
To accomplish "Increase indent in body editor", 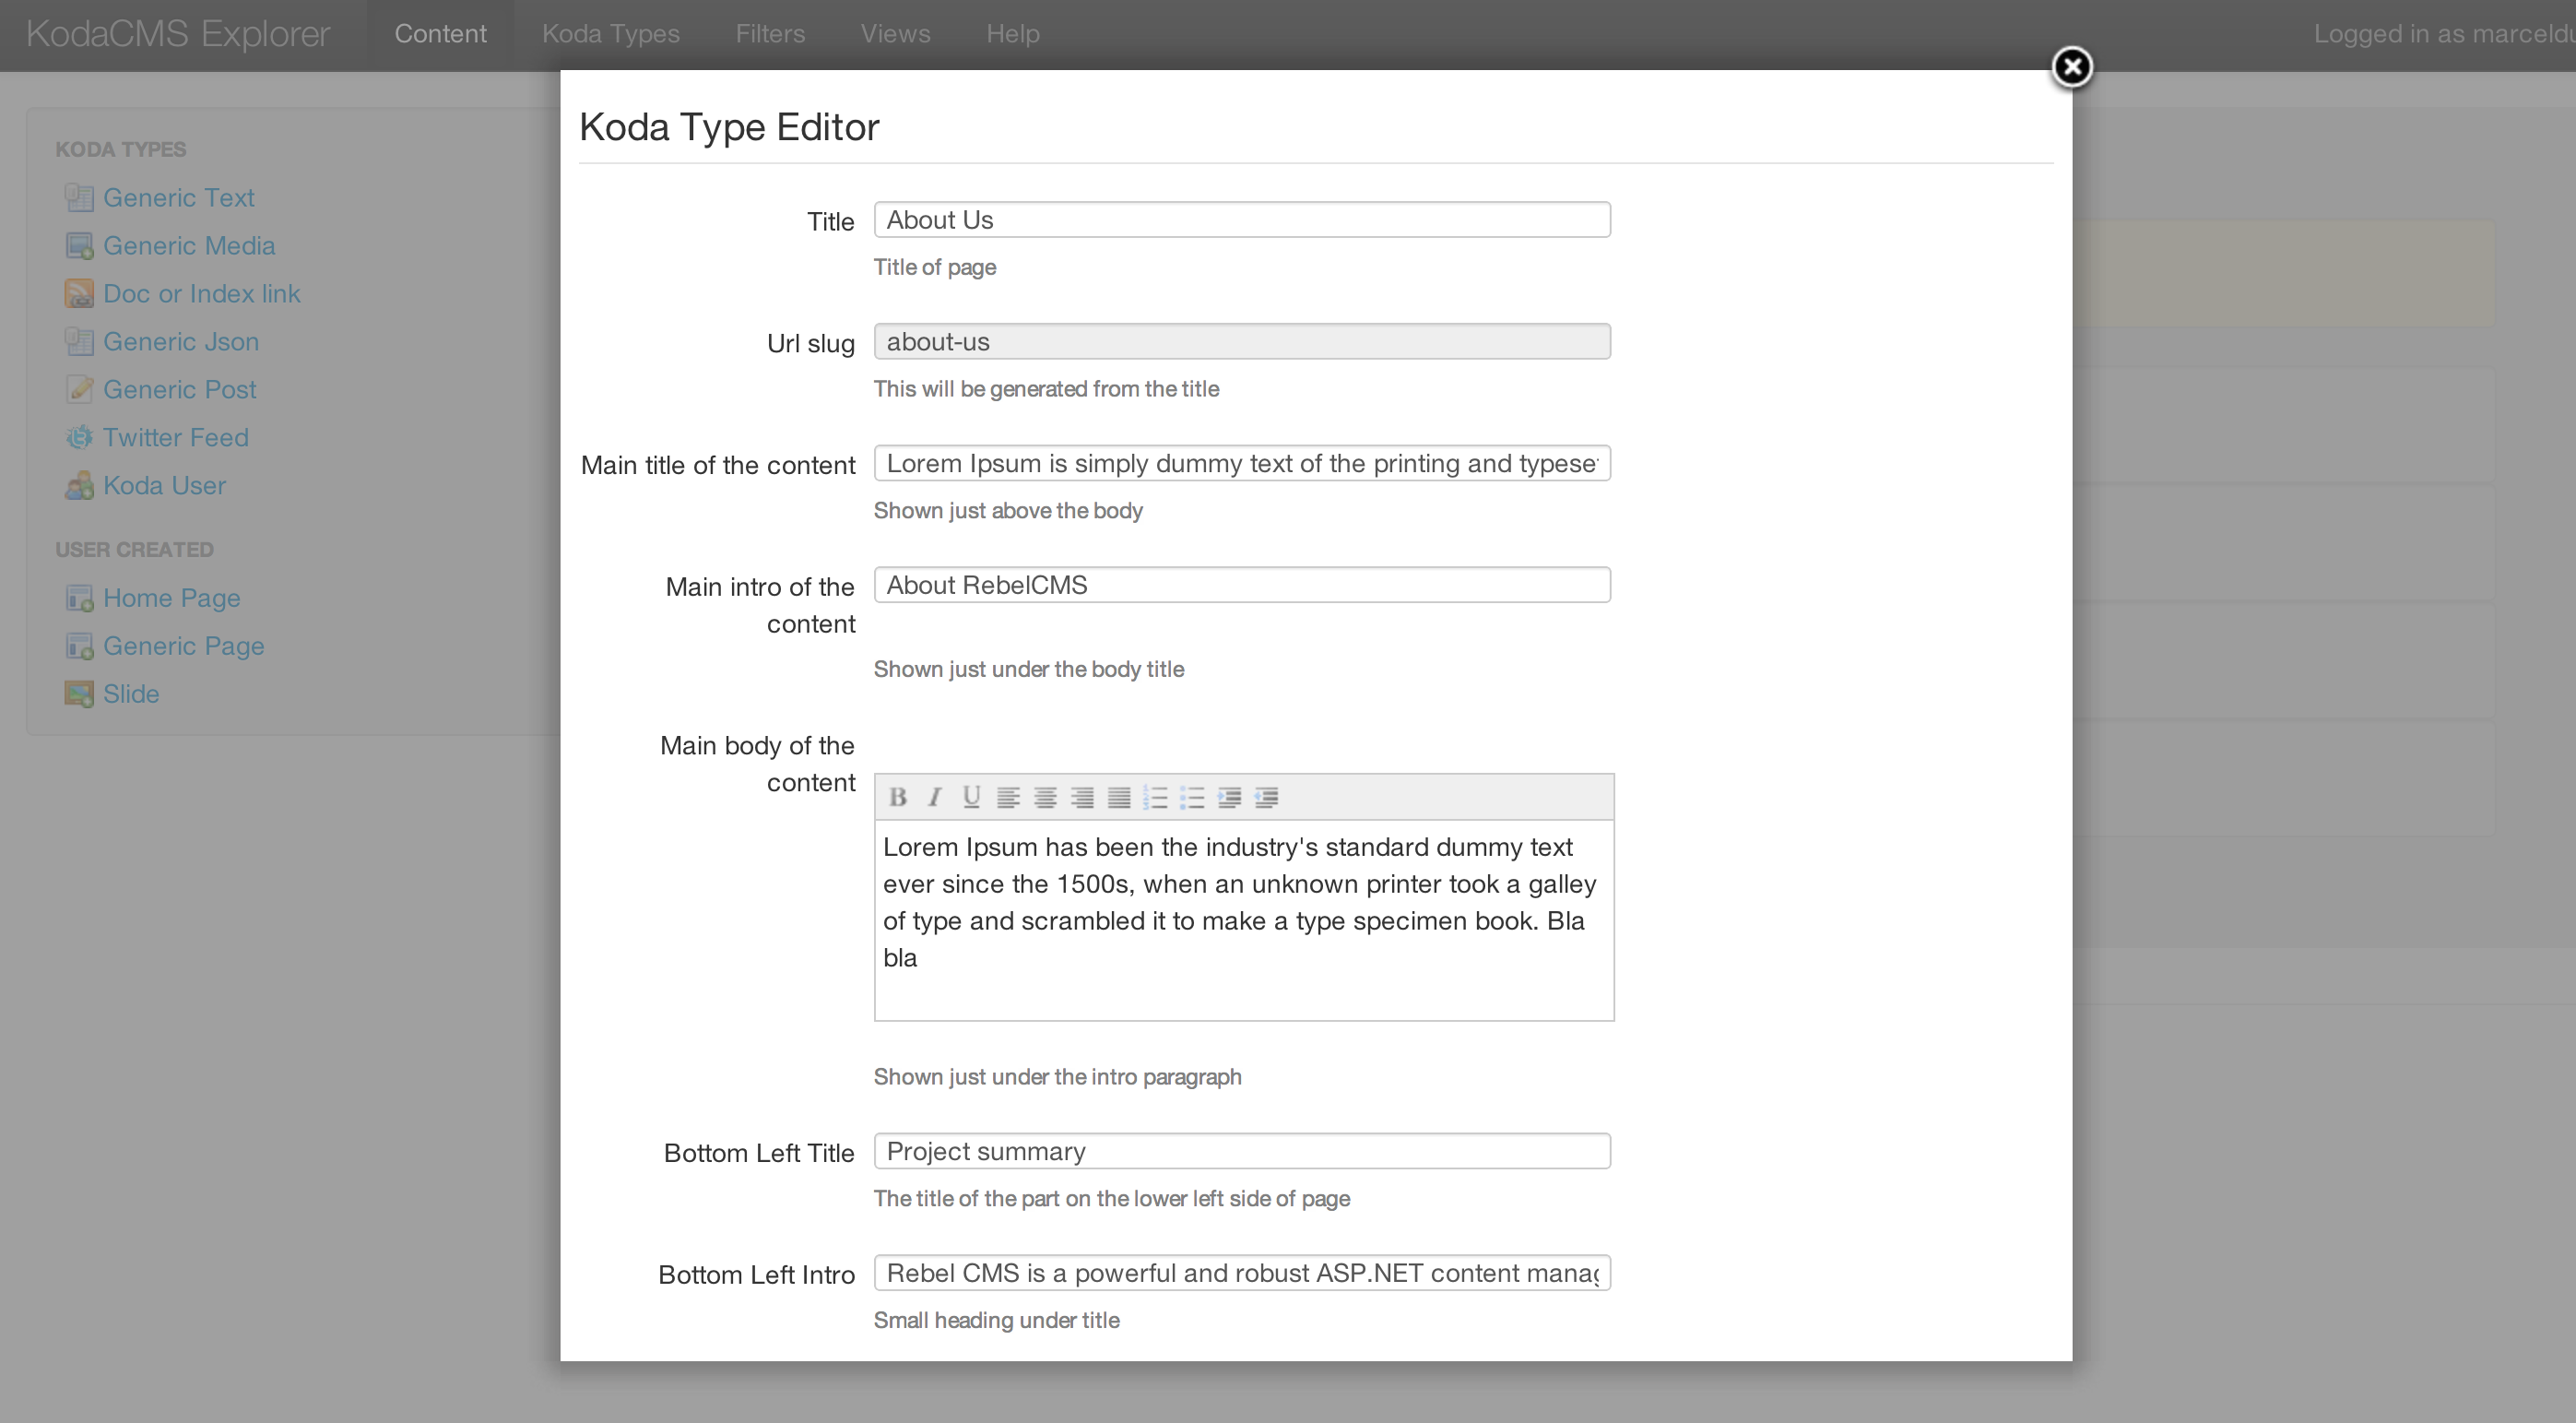I will click(x=1229, y=797).
